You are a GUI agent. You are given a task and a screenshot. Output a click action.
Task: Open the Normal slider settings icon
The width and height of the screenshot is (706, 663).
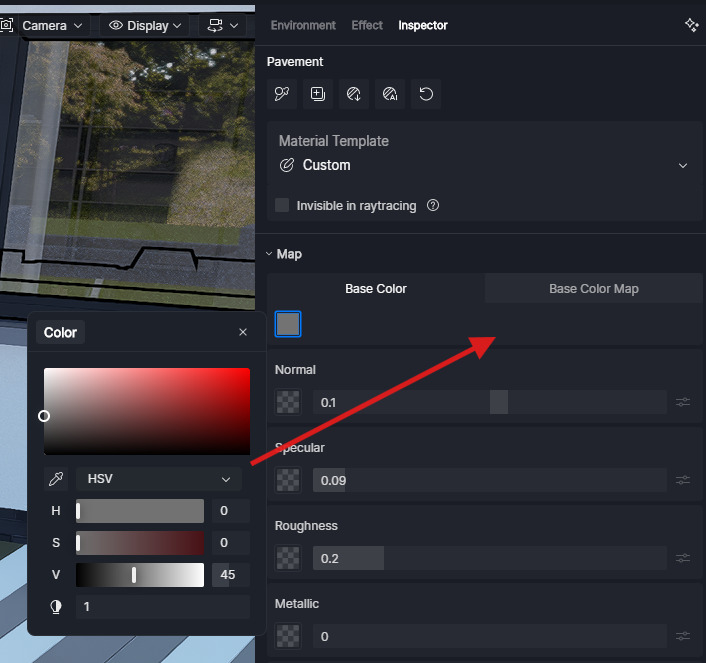pos(683,402)
